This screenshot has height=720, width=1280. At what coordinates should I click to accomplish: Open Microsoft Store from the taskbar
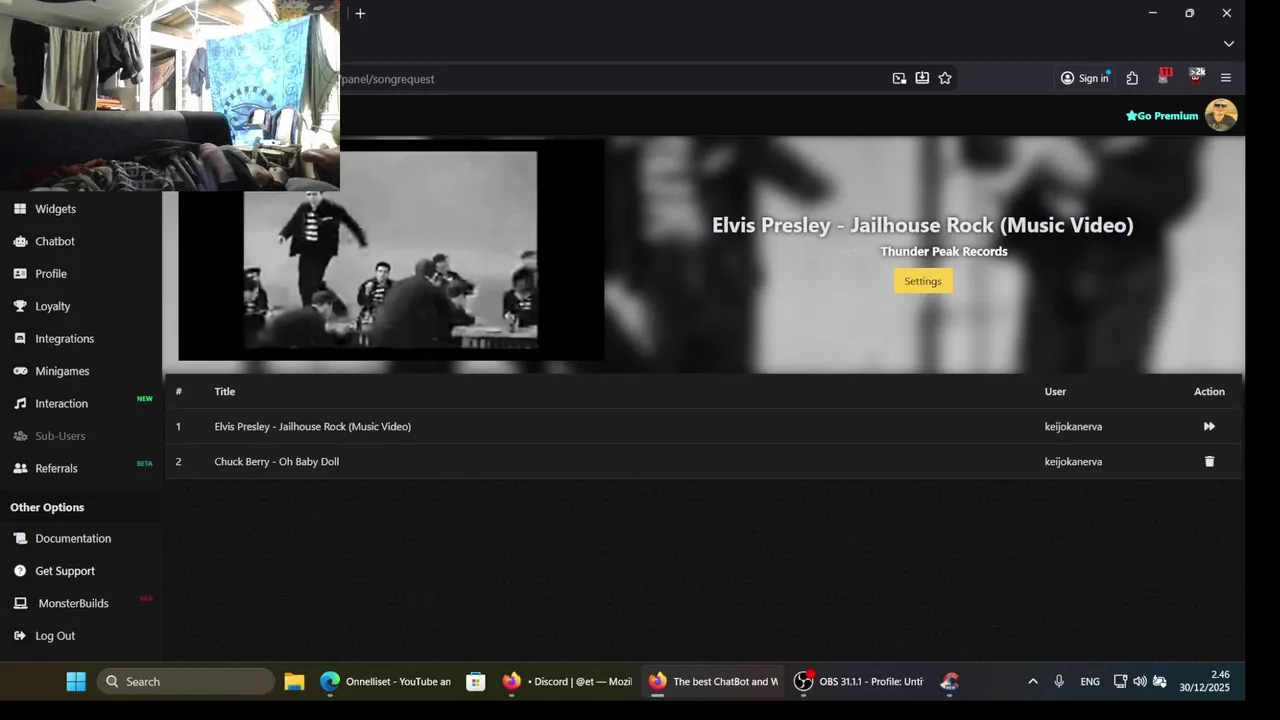[476, 681]
